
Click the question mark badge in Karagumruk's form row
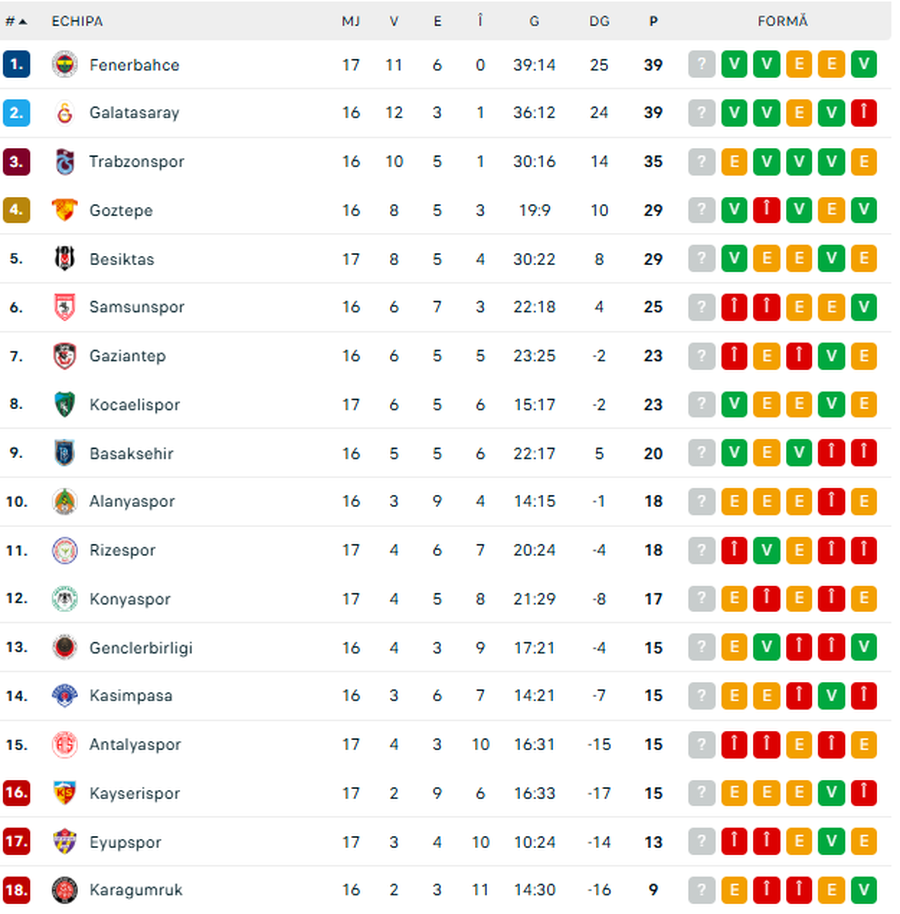click(701, 890)
